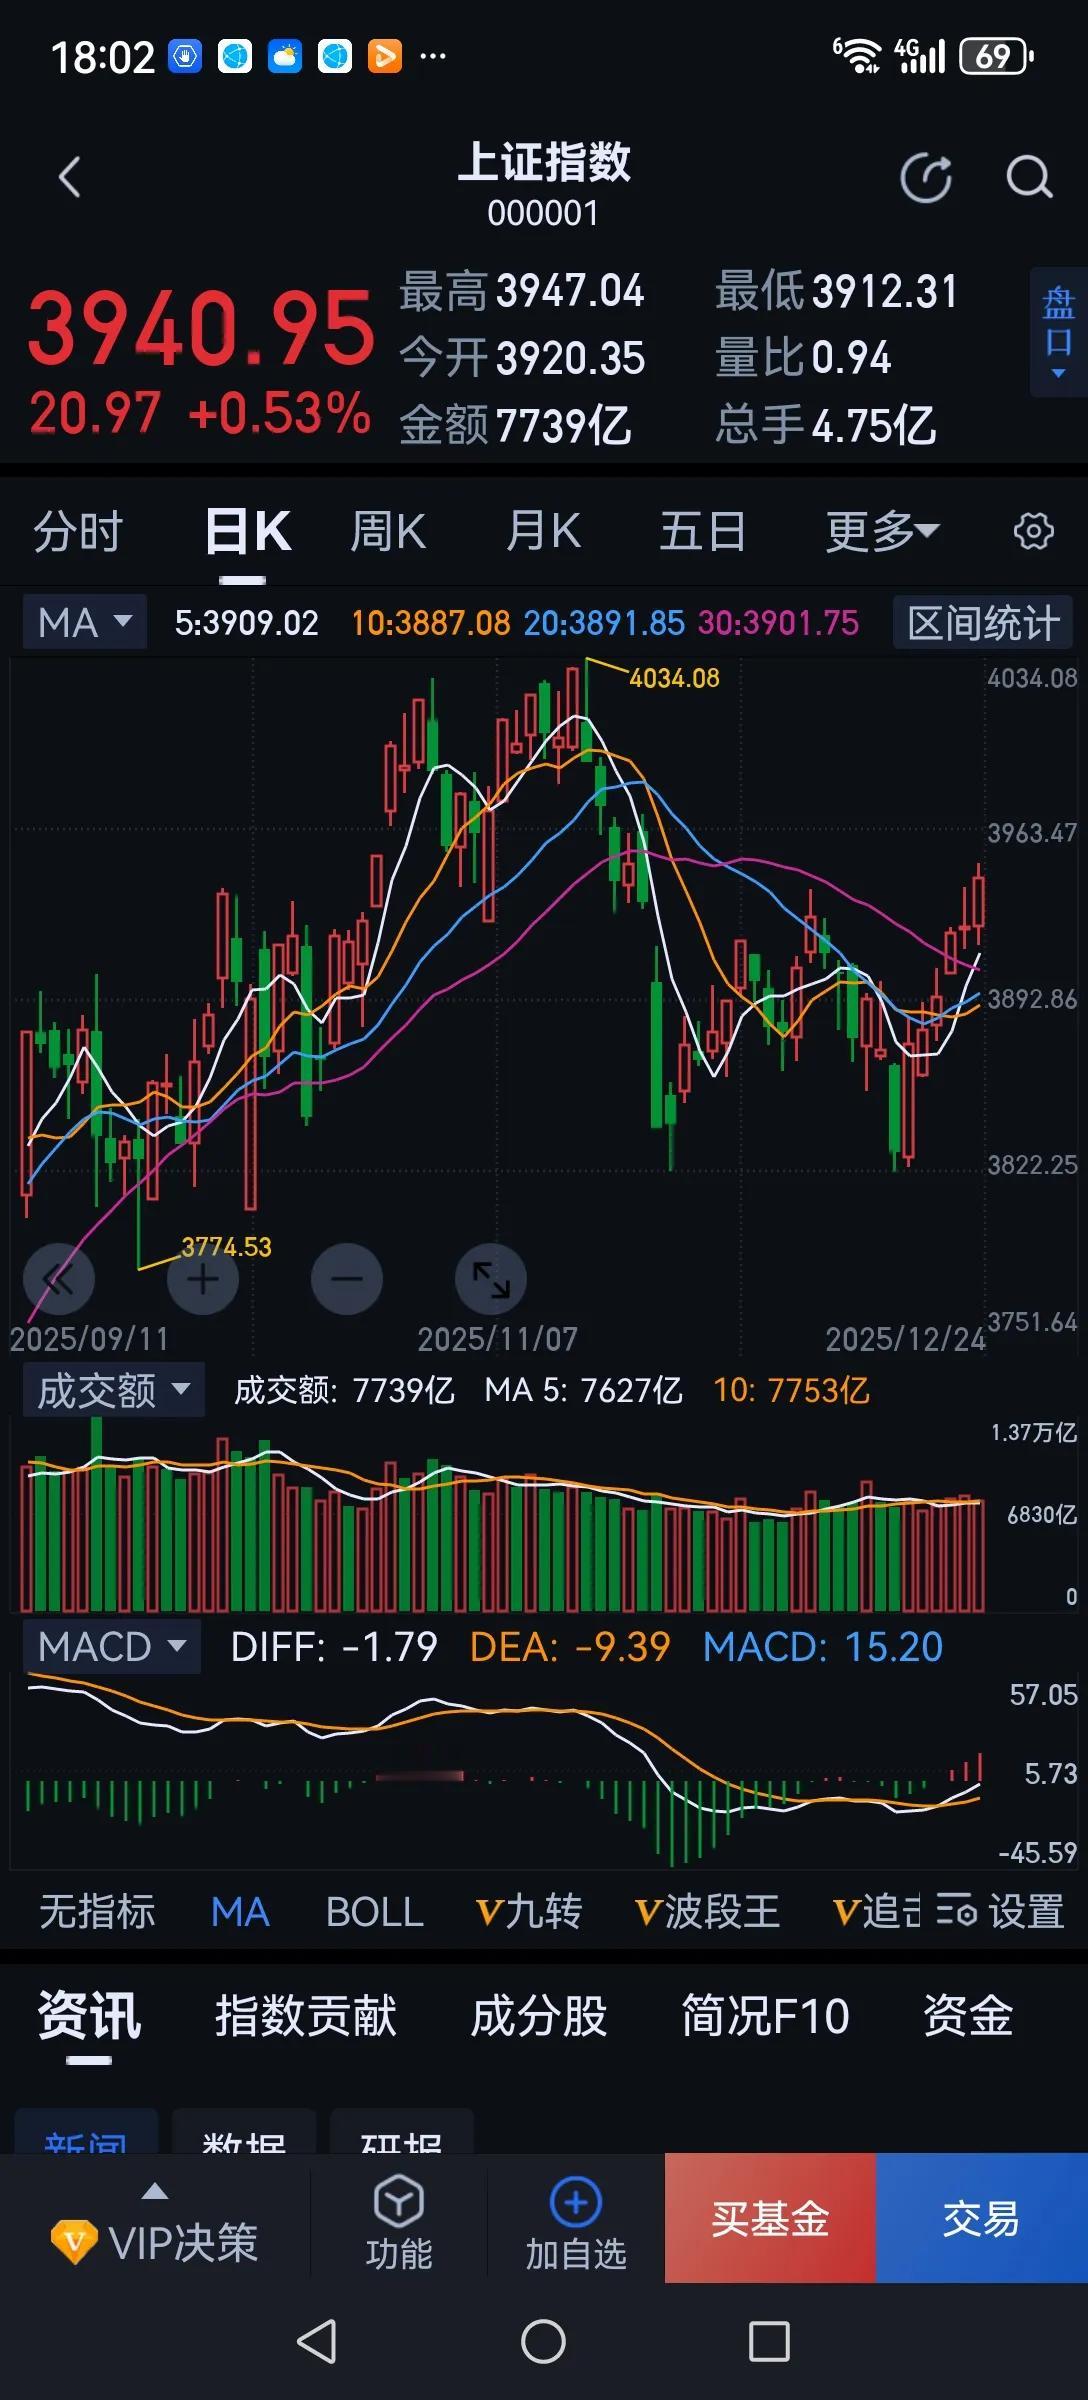Screen dimensions: 1088x2400
Task: Tap the 交易 button
Action: coord(982,2218)
